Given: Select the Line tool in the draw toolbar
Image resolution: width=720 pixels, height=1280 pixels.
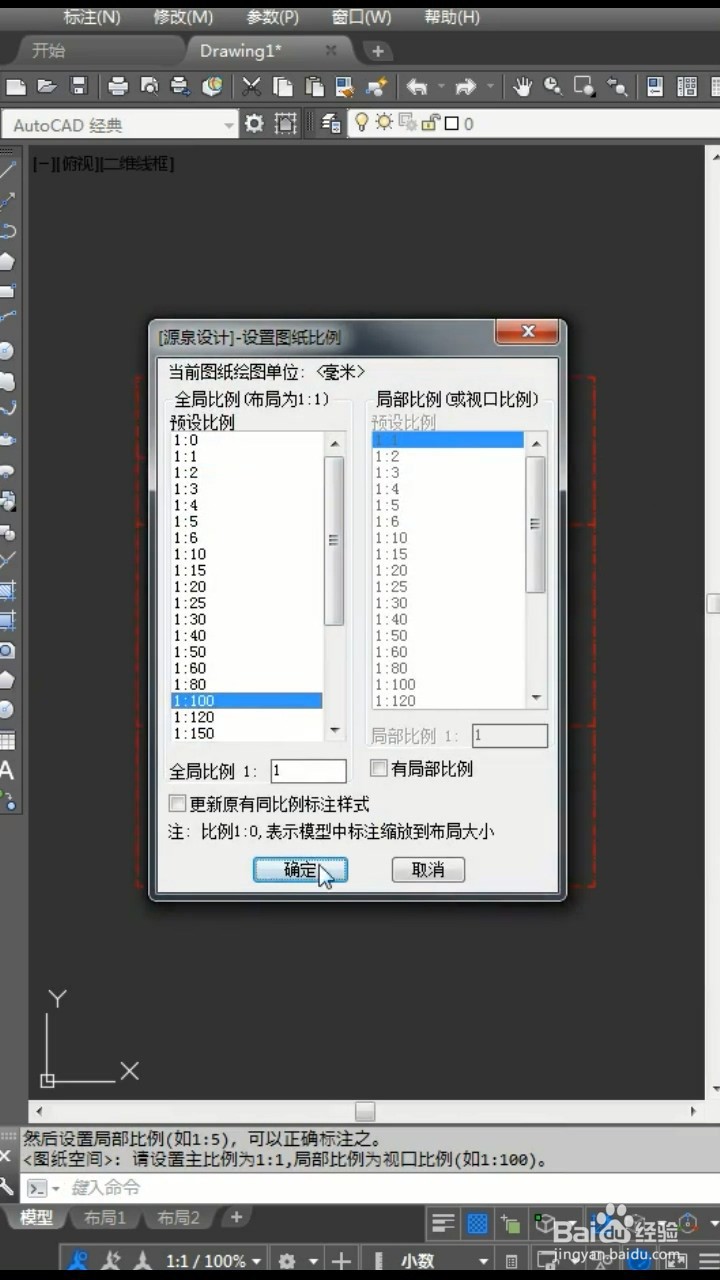Looking at the screenshot, I should [x=7, y=170].
